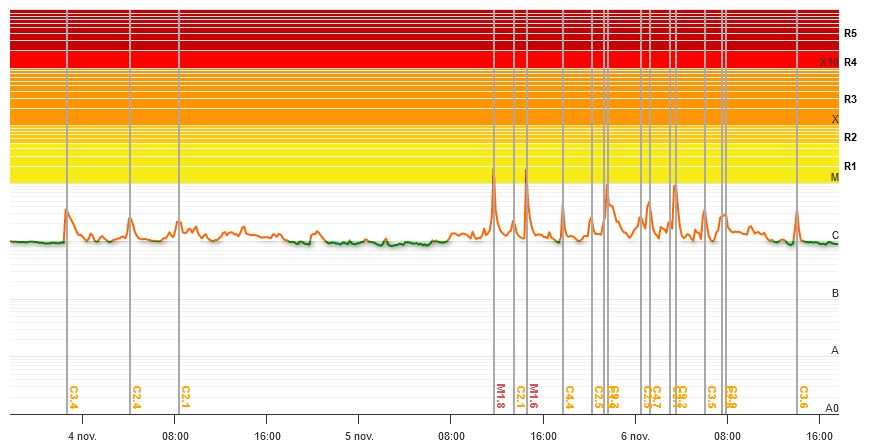The image size is (870, 448).
Task: Click the R2 scale label
Action: 850,137
